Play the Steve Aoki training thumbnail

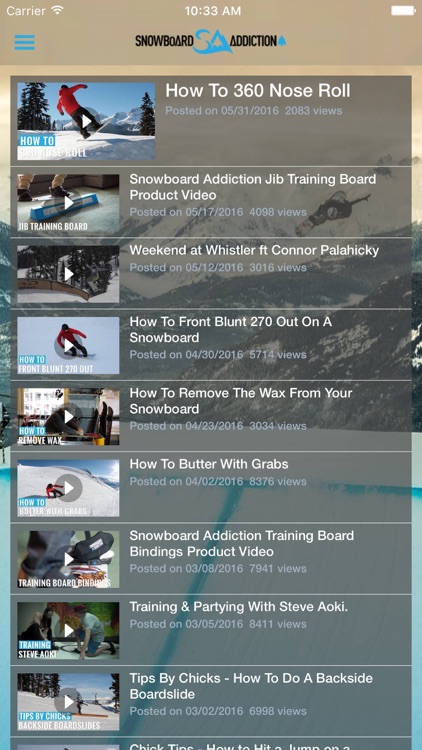(x=68, y=630)
